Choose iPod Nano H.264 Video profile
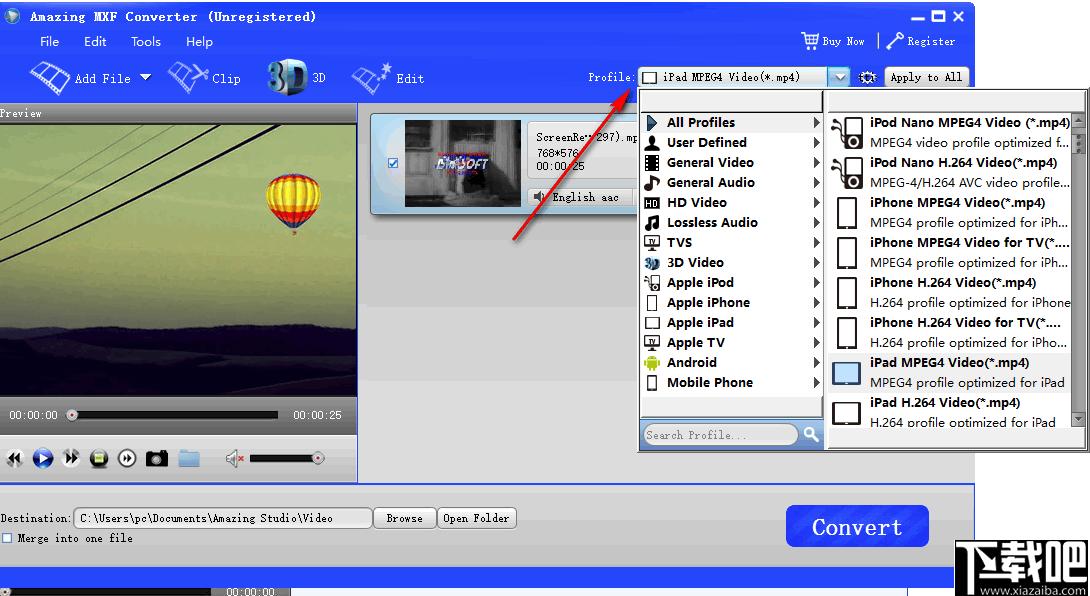 [950, 173]
